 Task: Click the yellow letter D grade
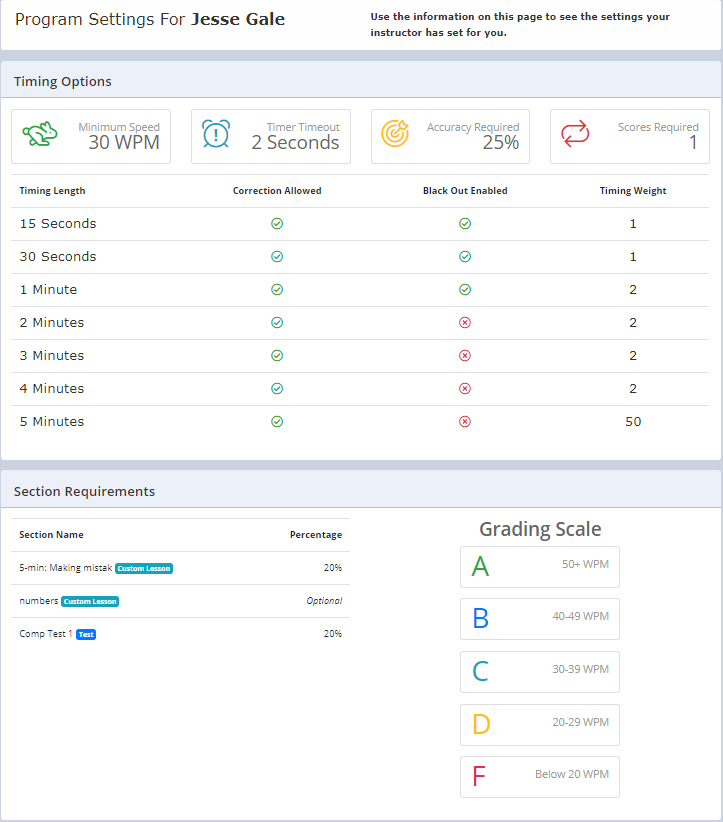481,724
